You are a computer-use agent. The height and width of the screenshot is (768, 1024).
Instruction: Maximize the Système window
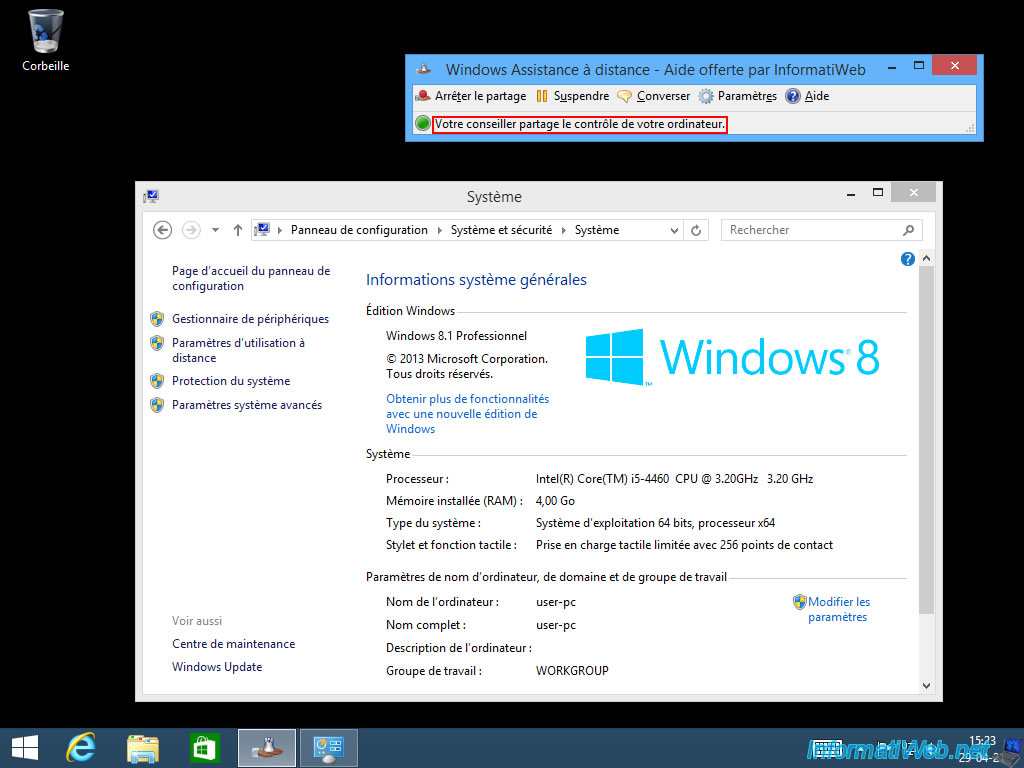pos(878,193)
